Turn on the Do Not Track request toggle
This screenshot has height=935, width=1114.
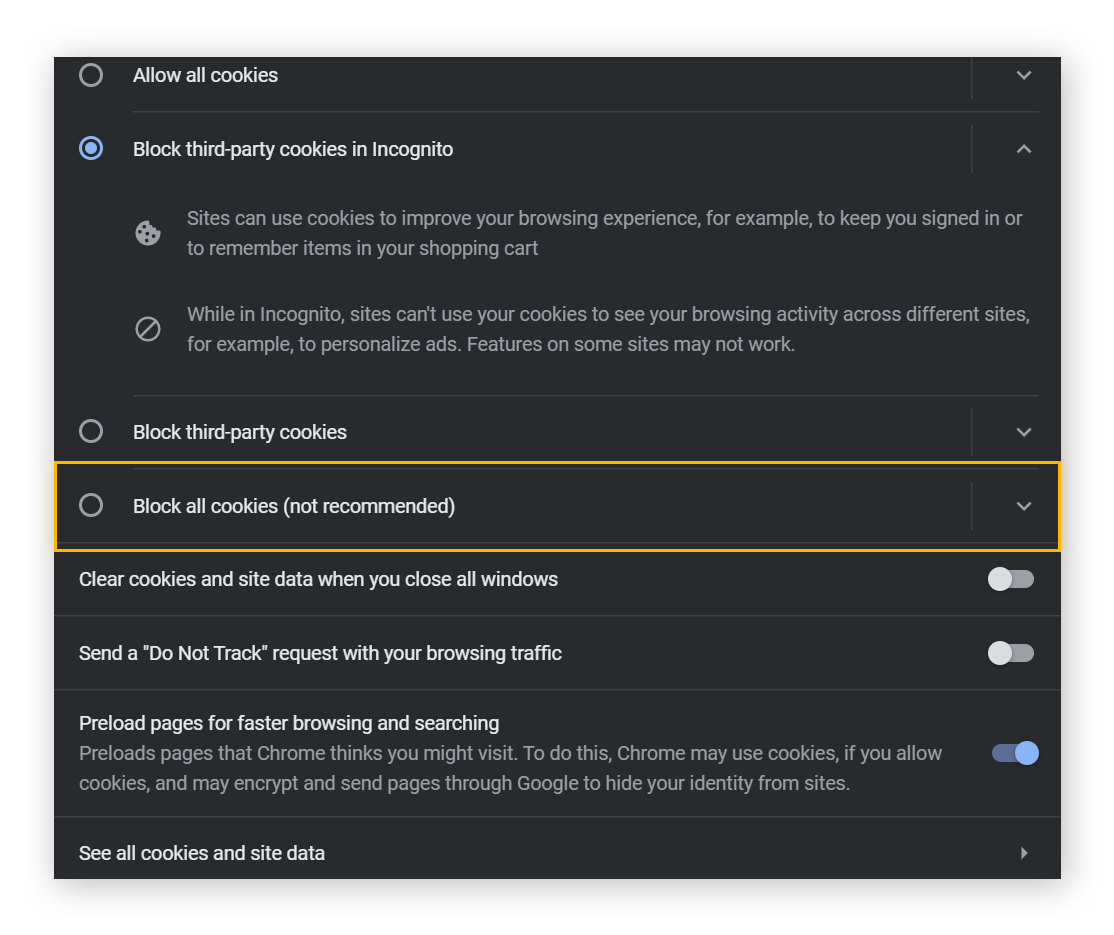(x=1011, y=652)
